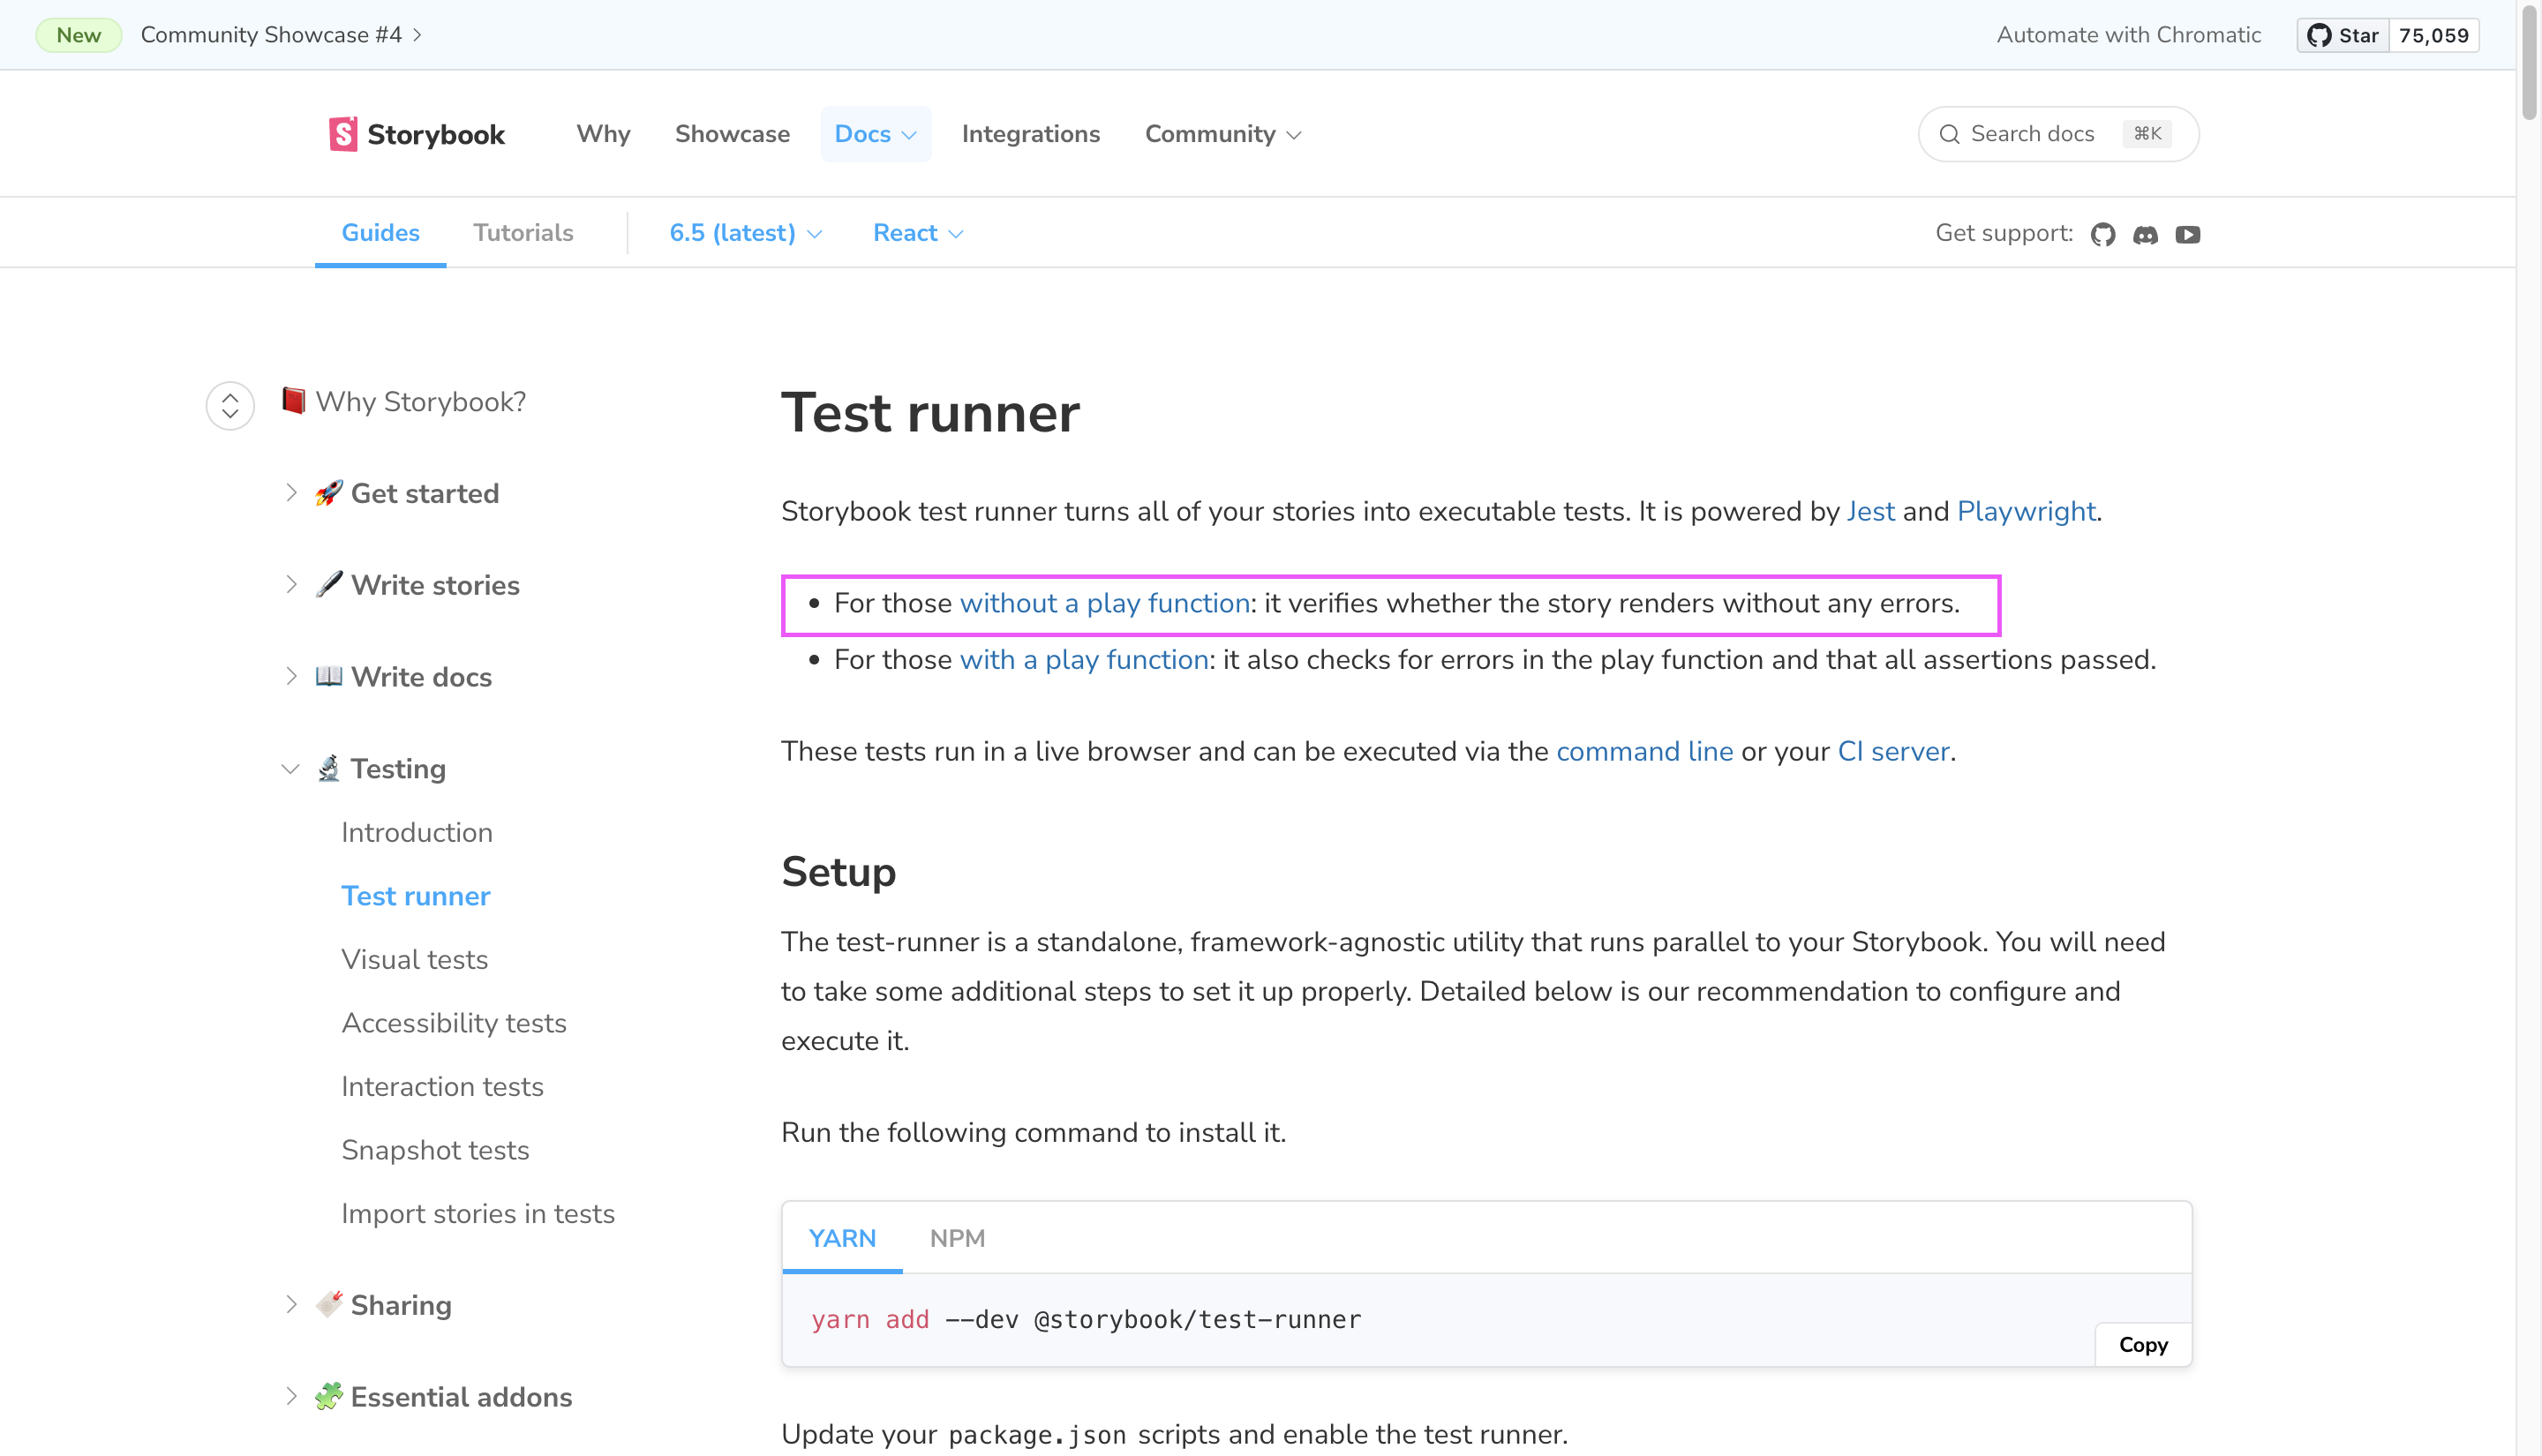
Task: Open the React framework dropdown
Action: tap(916, 232)
